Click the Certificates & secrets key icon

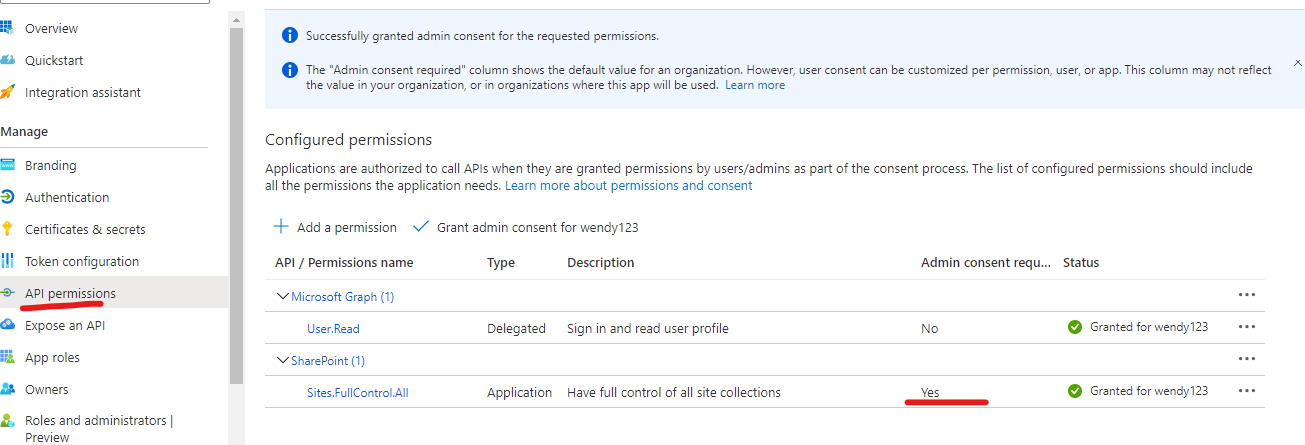pos(7,229)
